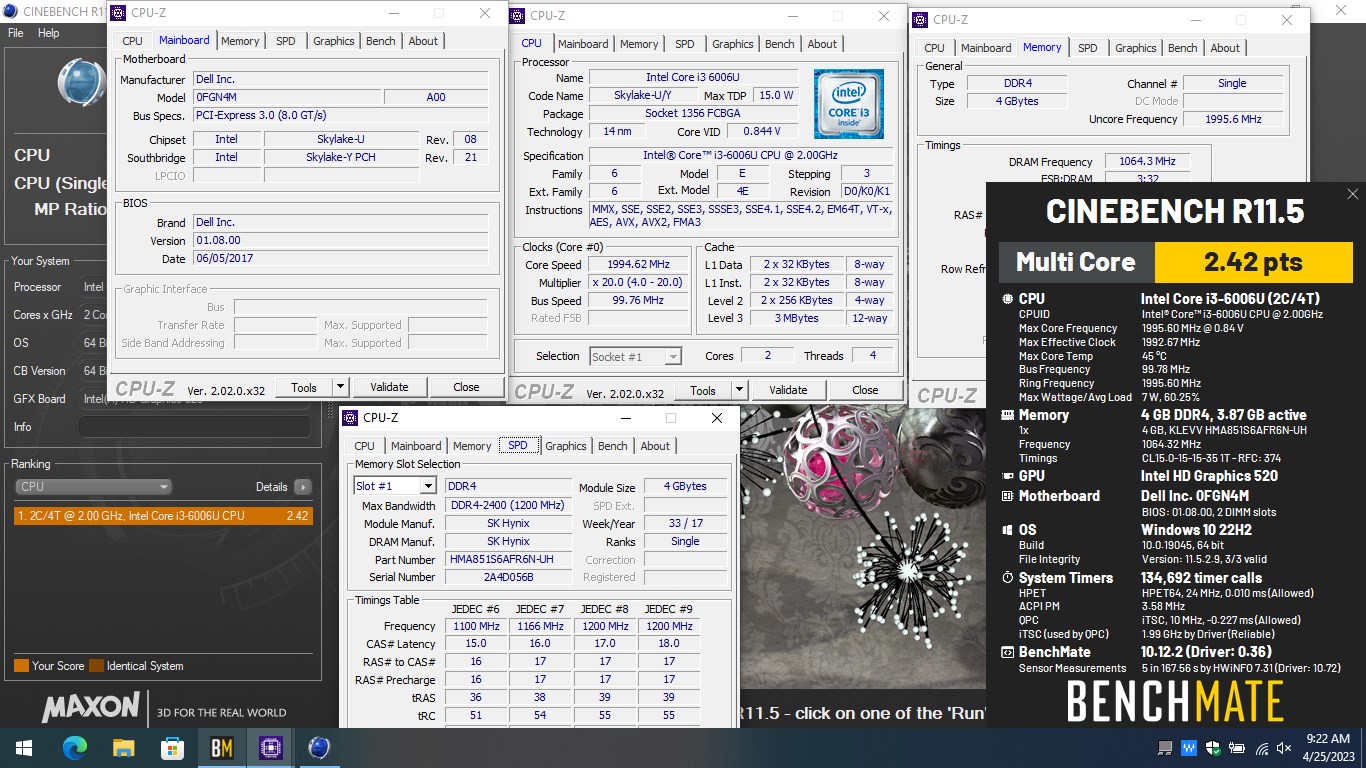The image size is (1366, 768).
Task: Click Part Number HMA851S6AFR6N-UH field
Action: pyautogui.click(x=510, y=559)
